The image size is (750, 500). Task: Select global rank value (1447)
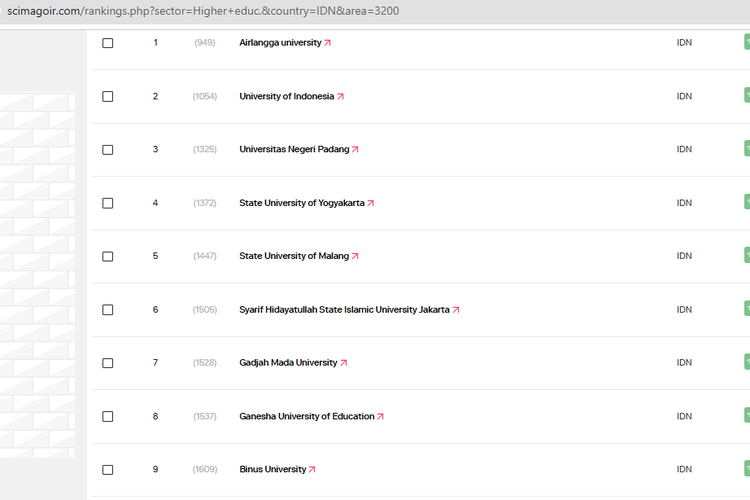[x=205, y=256]
